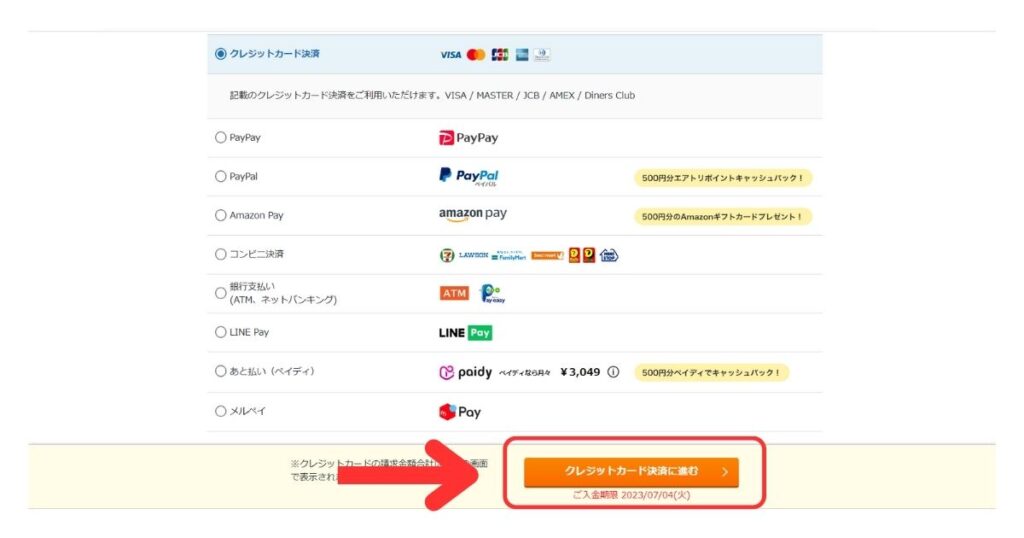Click 500円分エアトリポイントキャッシュバック badge

(723, 178)
